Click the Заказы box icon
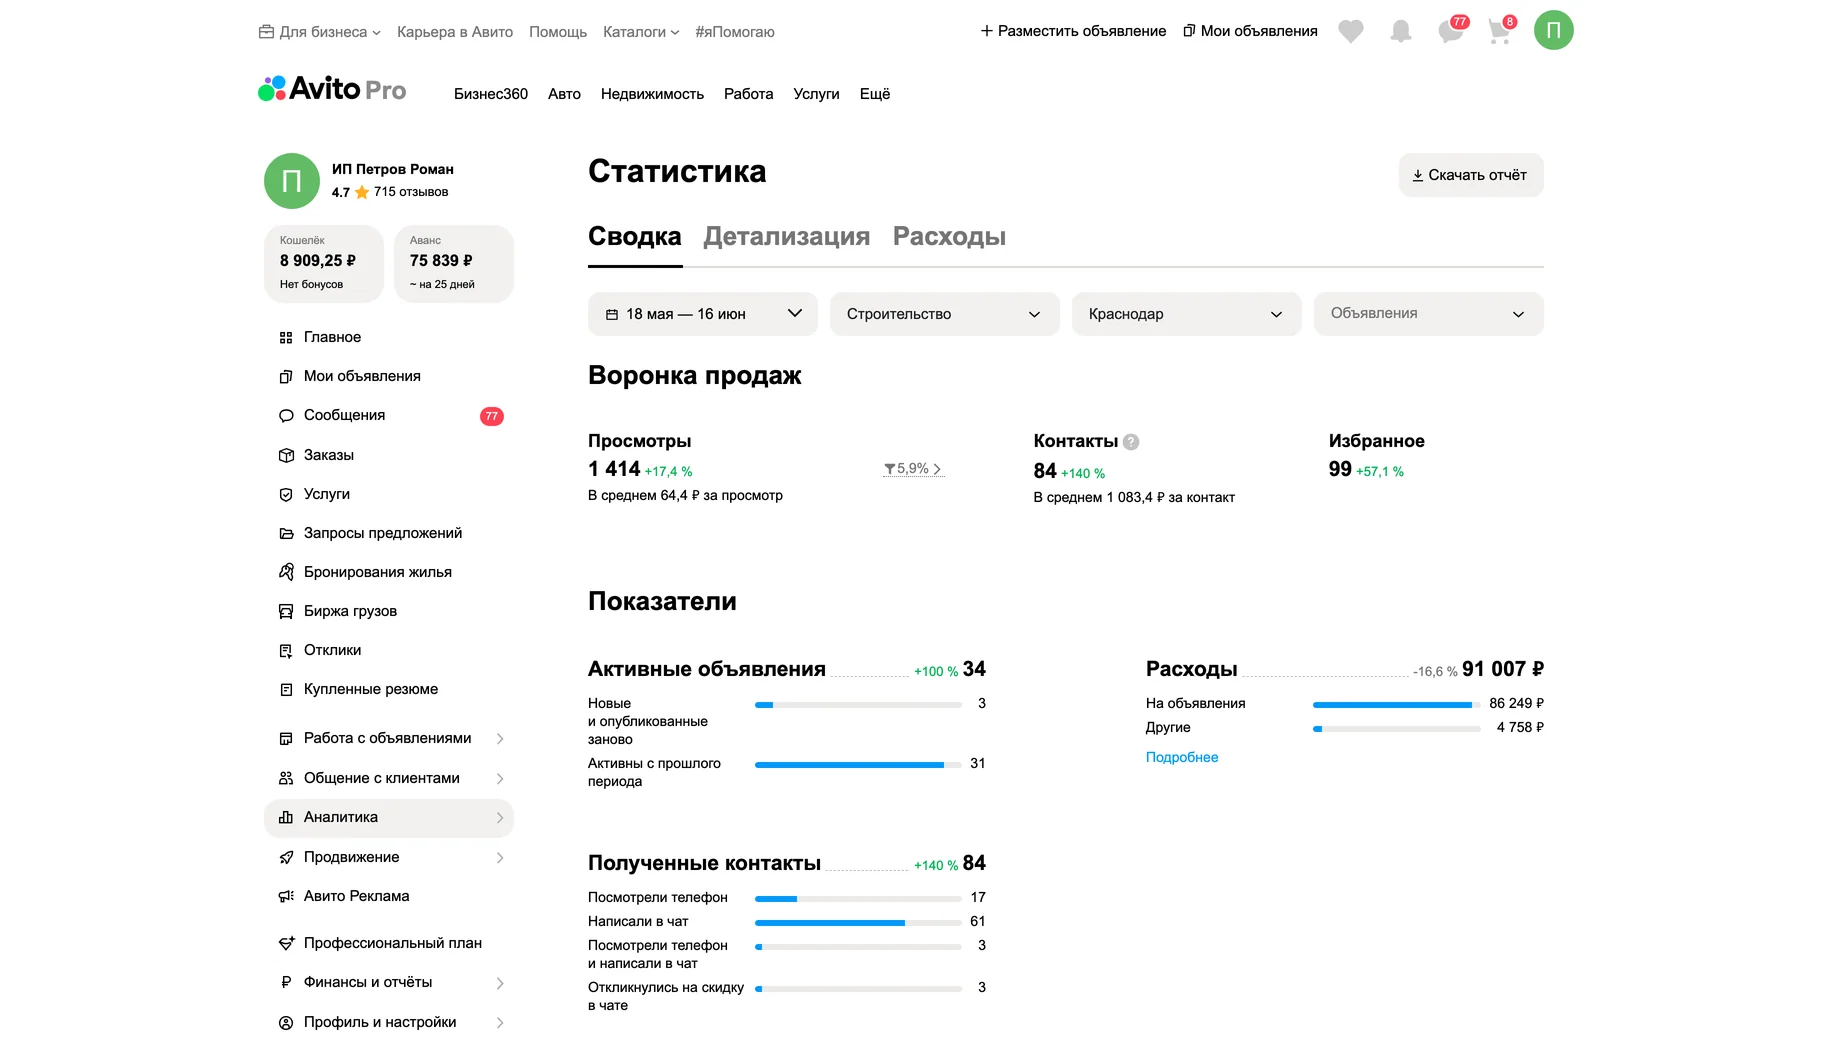This screenshot has width=1832, height=1040. [x=286, y=456]
